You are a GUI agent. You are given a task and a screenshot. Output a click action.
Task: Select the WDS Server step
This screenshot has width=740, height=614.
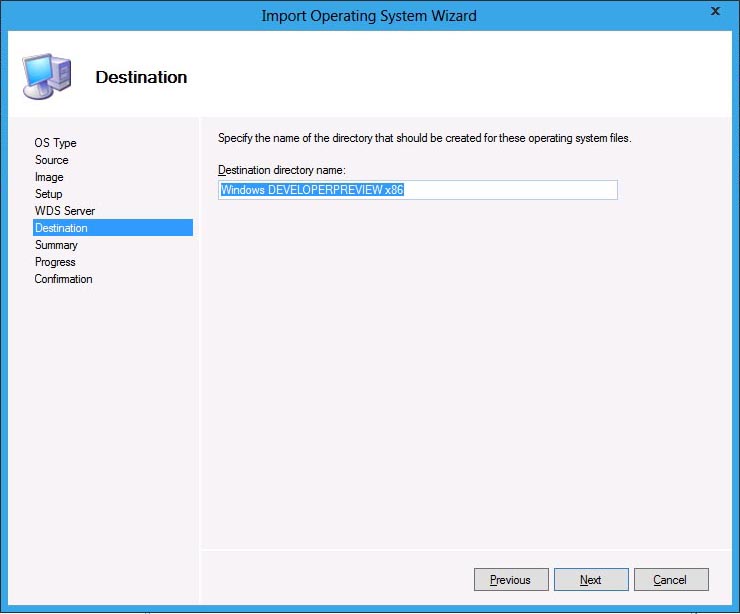[65, 211]
